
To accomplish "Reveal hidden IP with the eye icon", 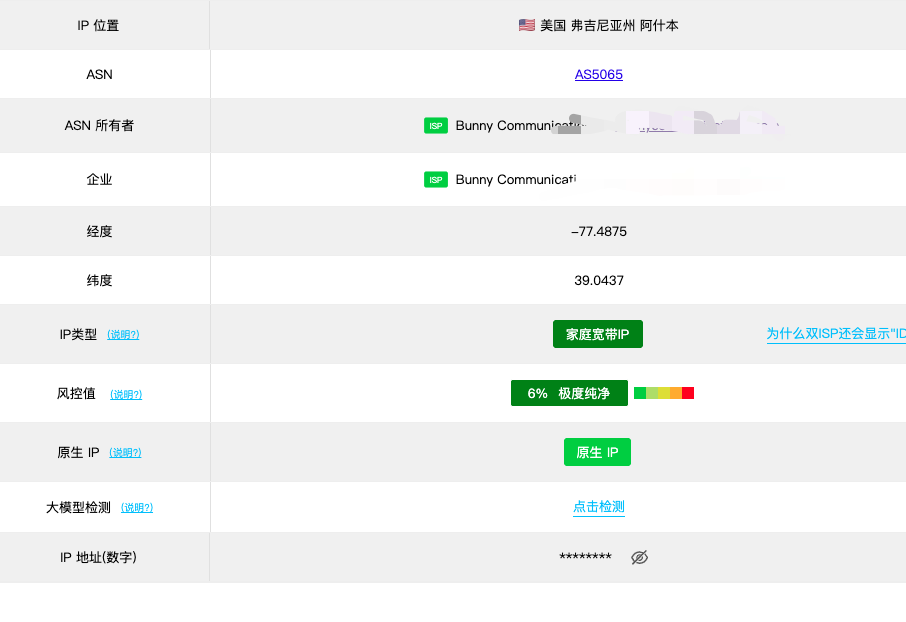I will point(639,557).
